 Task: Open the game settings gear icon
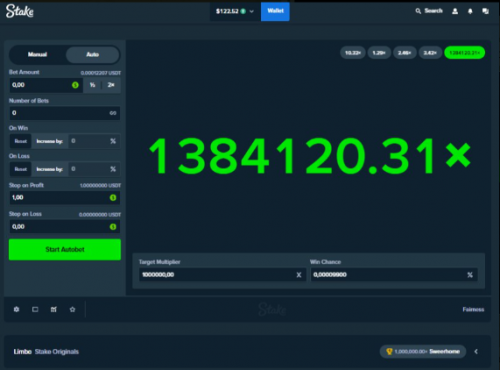point(16,309)
